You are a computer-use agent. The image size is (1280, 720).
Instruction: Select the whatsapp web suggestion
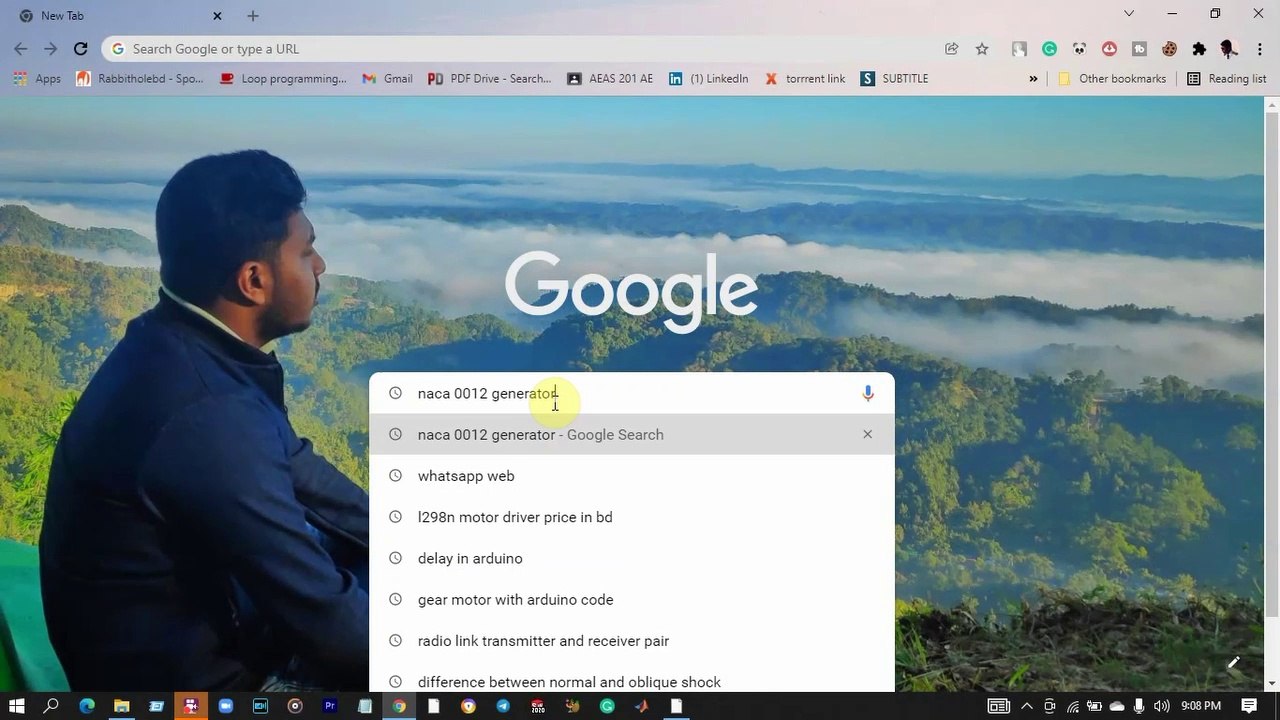[466, 476]
